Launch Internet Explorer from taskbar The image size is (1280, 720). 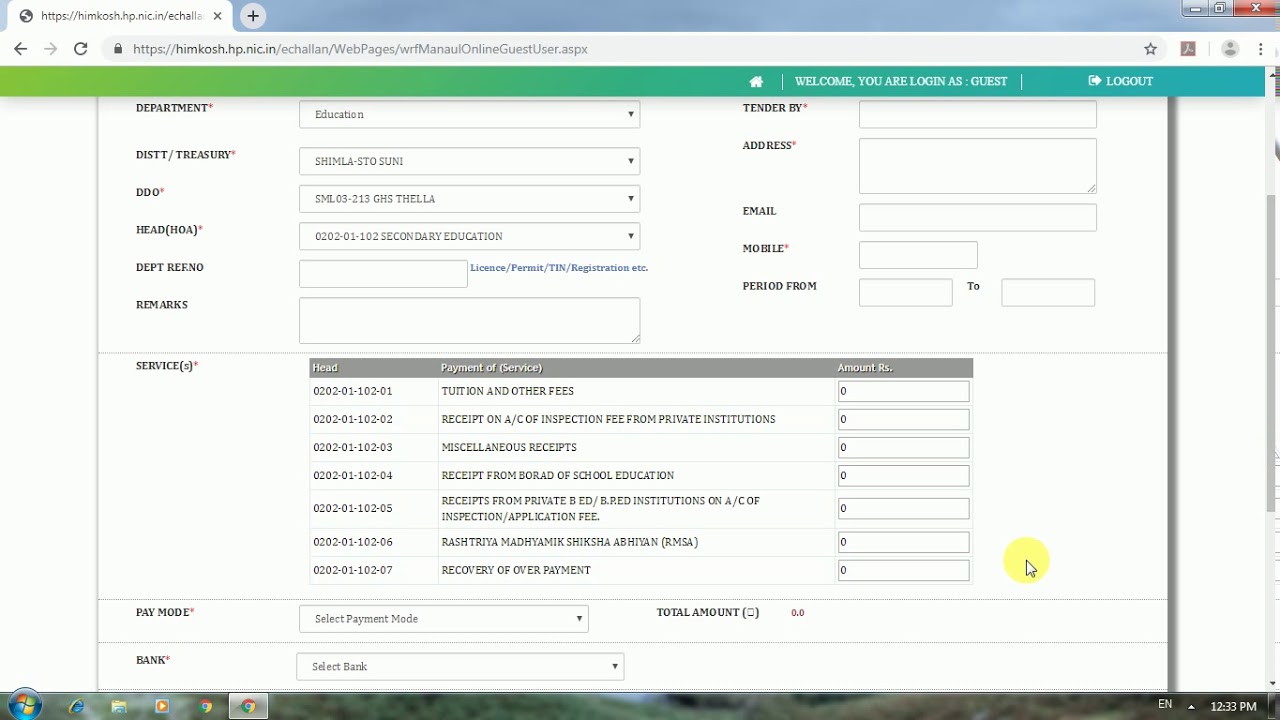click(76, 706)
